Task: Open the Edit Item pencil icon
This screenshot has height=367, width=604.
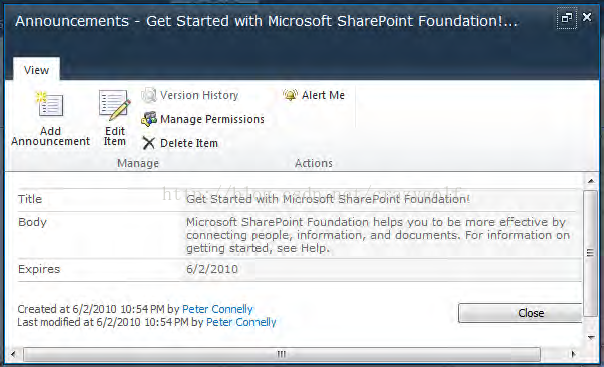Action: 114,105
